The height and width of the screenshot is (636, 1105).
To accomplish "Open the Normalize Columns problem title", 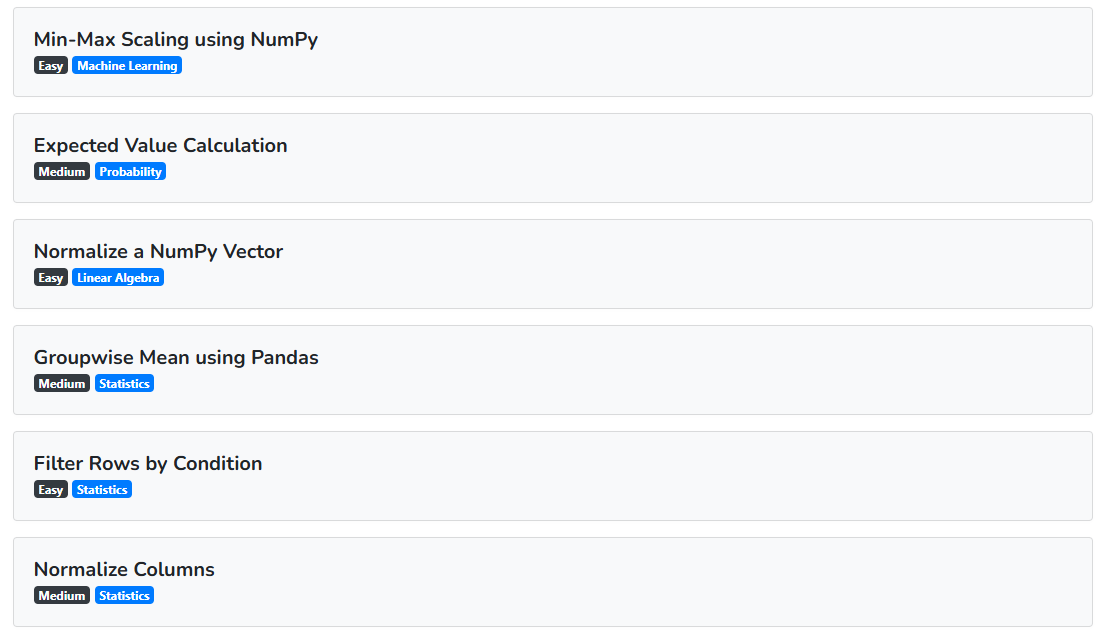I will coord(124,570).
